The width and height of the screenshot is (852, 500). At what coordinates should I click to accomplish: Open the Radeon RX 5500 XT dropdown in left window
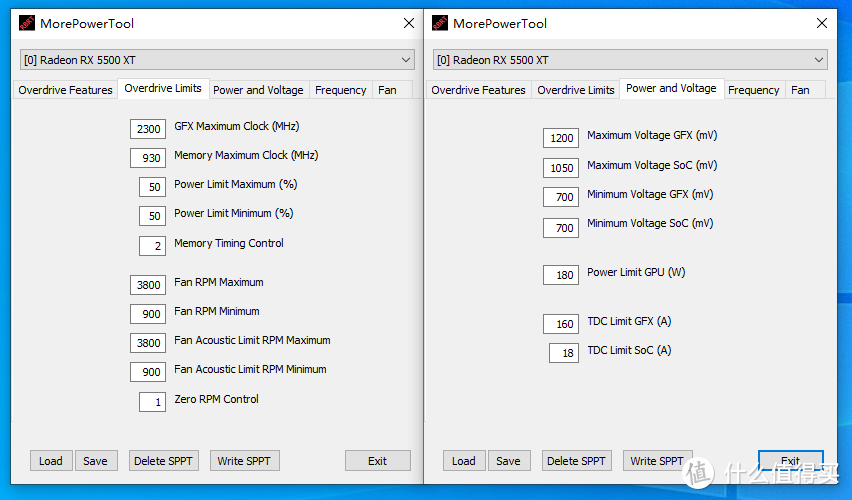pyautogui.click(x=217, y=60)
